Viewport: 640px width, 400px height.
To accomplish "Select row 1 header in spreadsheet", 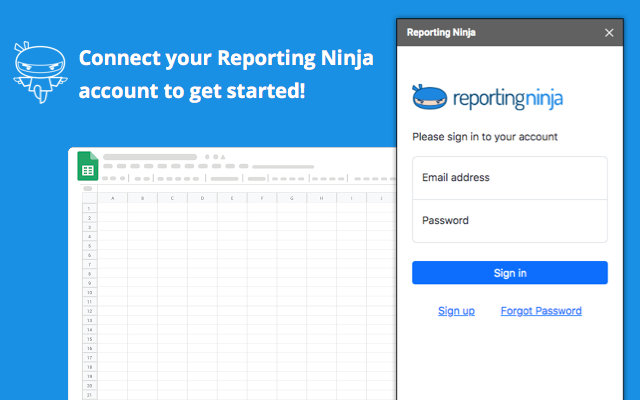I will (x=89, y=209).
